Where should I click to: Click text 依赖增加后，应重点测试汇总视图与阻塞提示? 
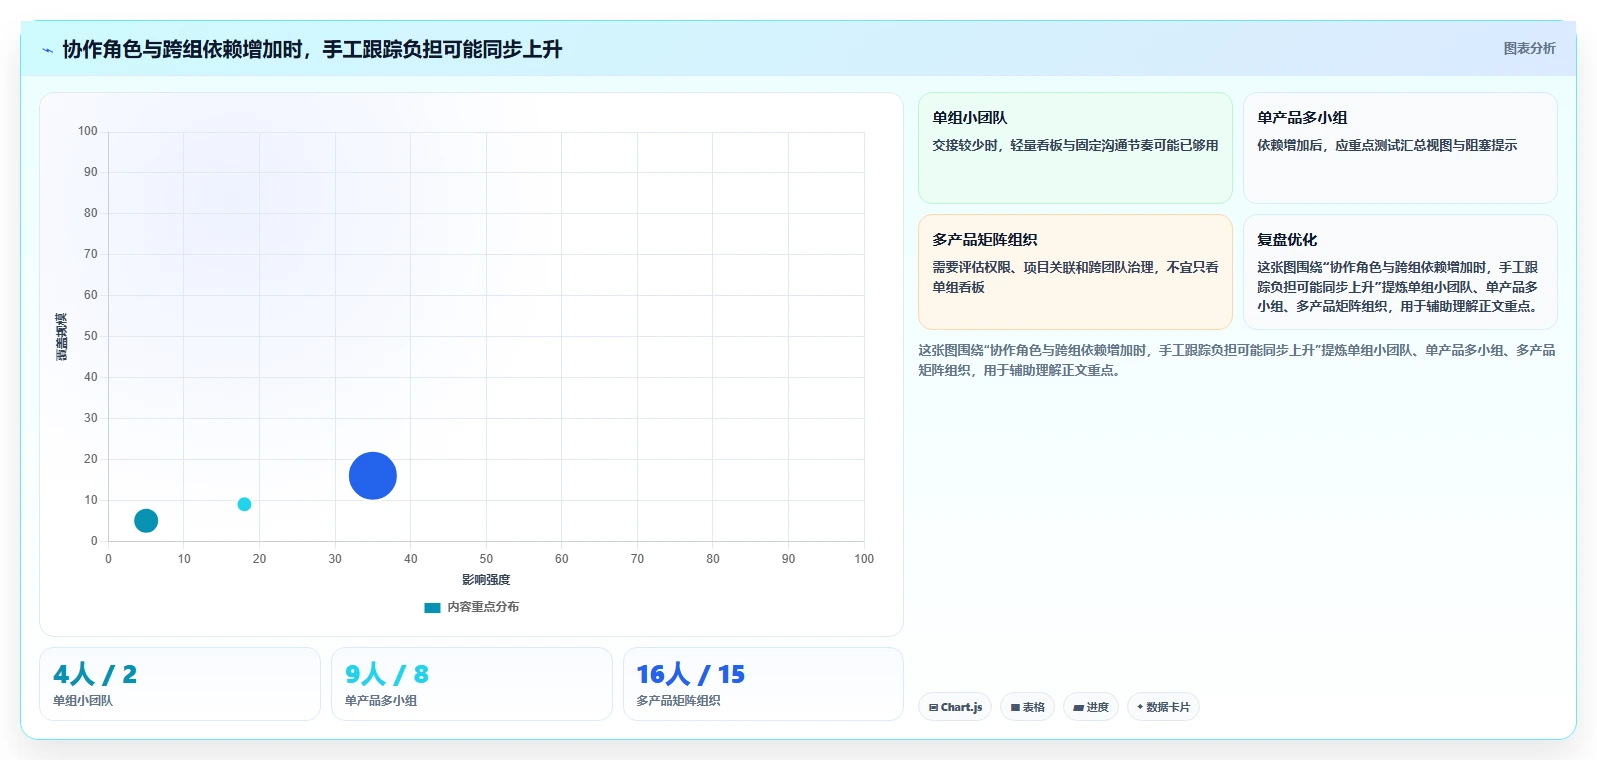(x=1387, y=145)
